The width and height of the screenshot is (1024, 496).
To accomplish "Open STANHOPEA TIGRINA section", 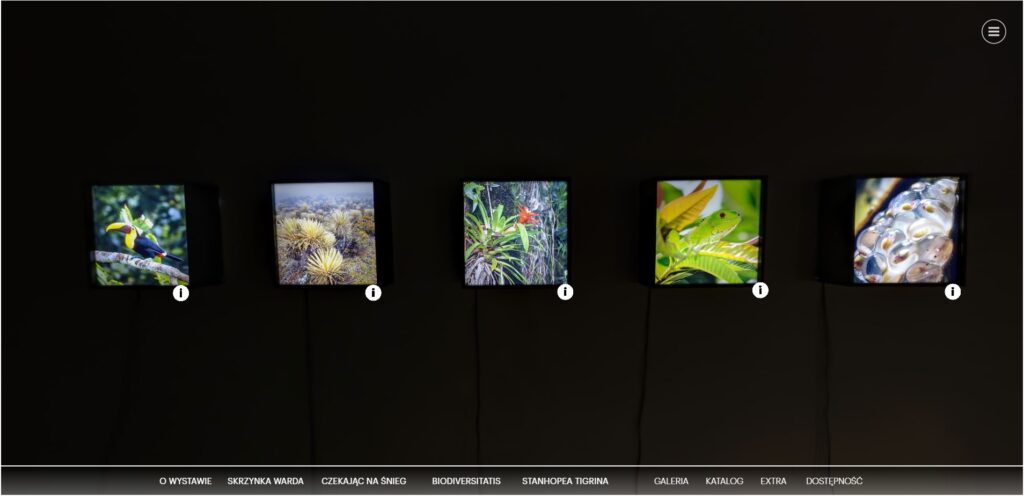I will tap(565, 481).
